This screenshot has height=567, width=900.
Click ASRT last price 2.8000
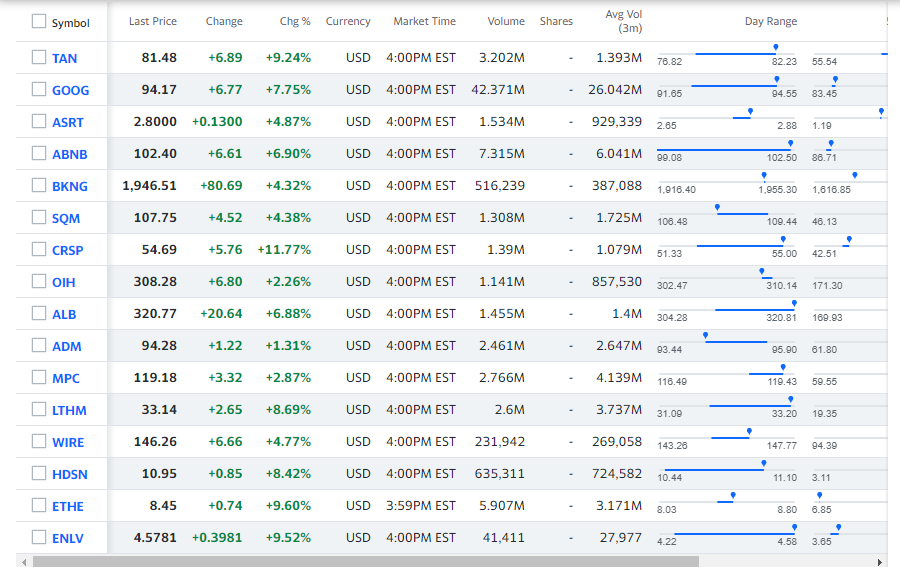point(155,122)
